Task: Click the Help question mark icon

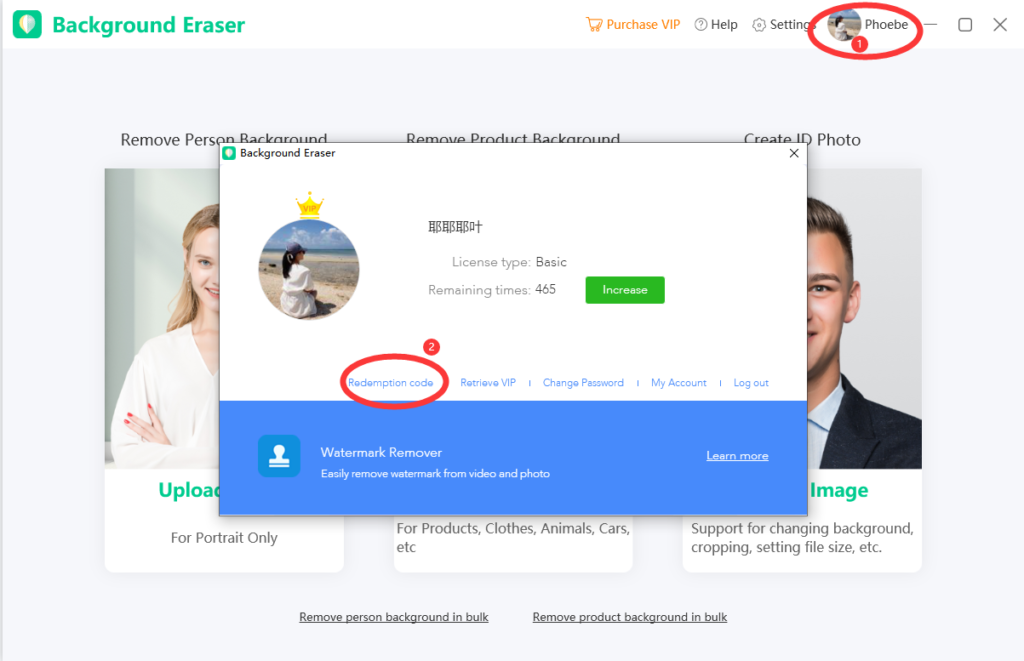Action: (700, 25)
